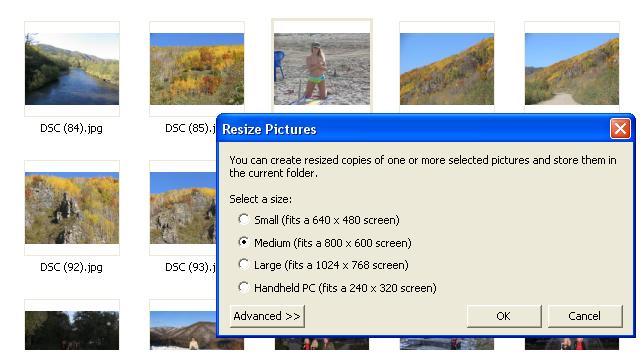The width and height of the screenshot is (642, 364).
Task: Click the DSC (92).jpg file name label
Action: pyautogui.click(x=71, y=267)
